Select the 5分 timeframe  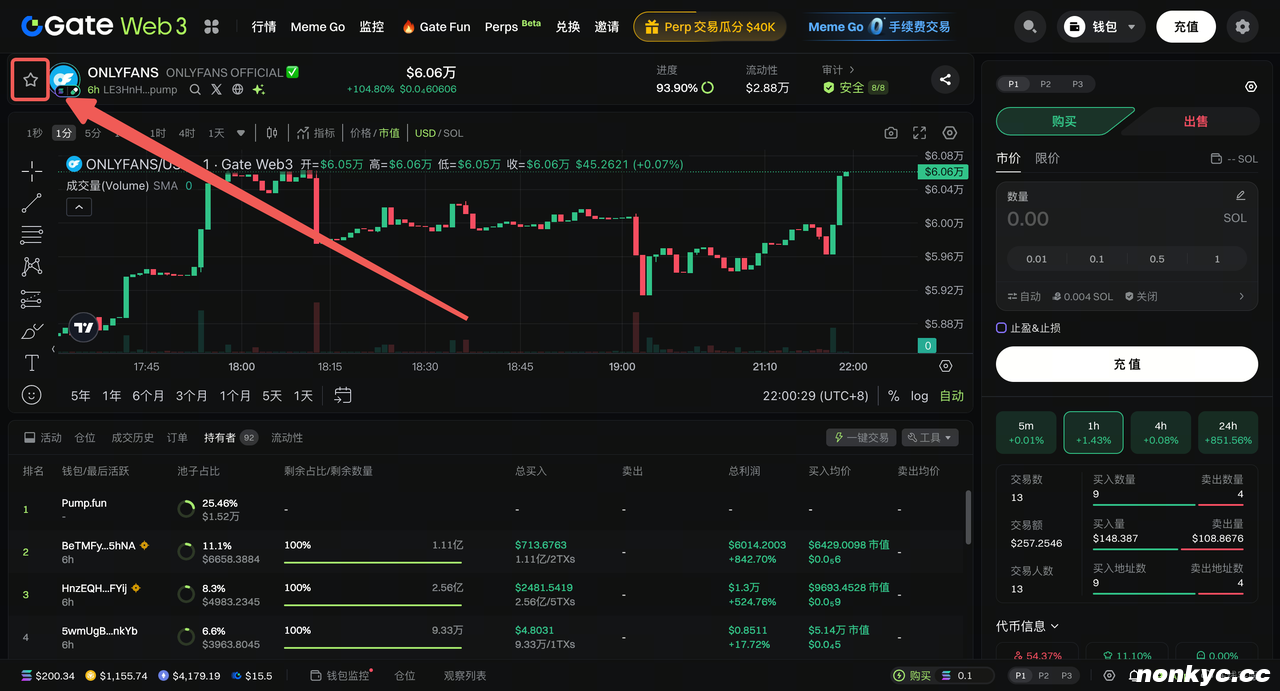click(x=93, y=133)
